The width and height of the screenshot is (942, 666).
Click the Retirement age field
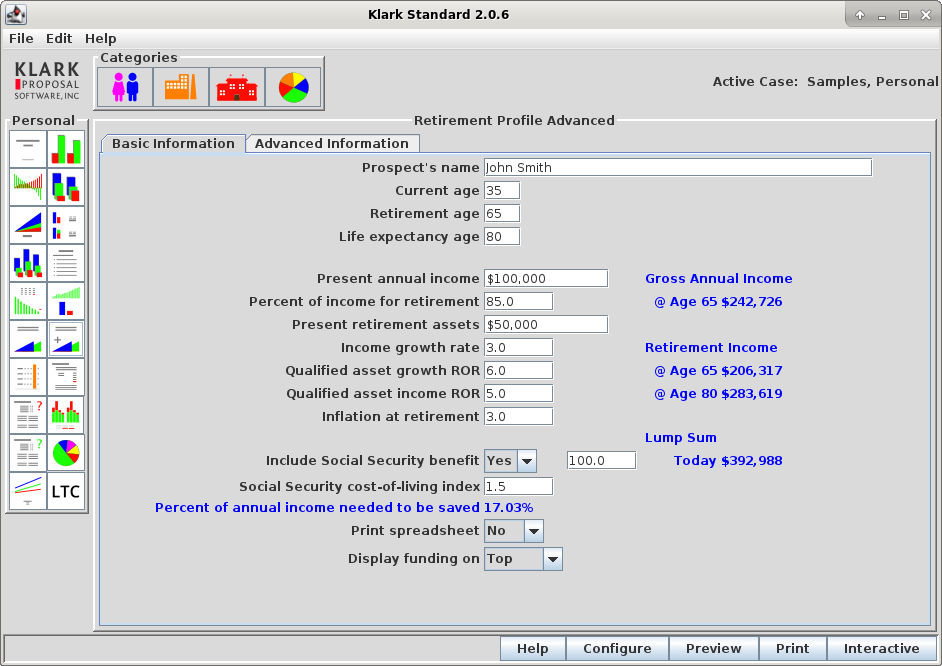coord(502,214)
